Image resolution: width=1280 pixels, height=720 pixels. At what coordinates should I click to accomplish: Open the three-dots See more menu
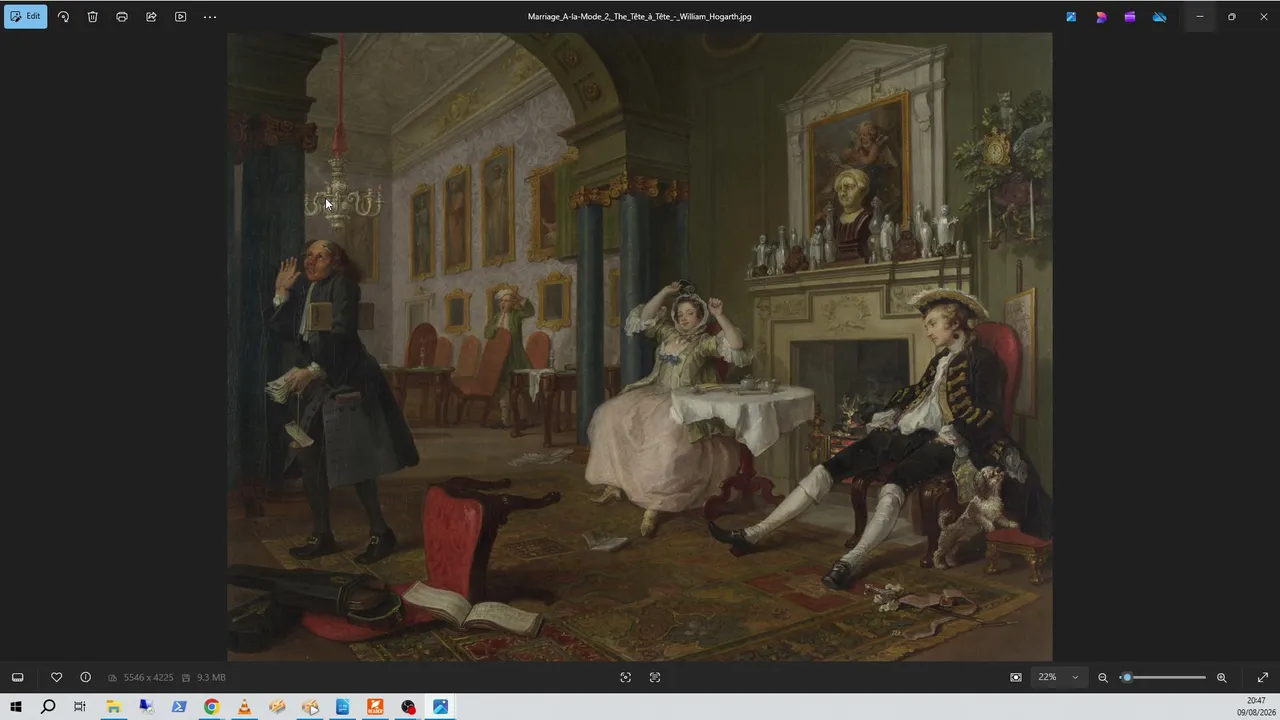click(210, 17)
